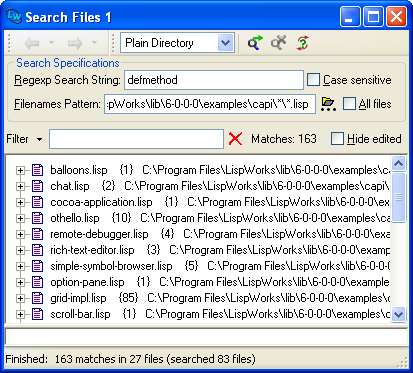413x373 pixels.
Task: Clear the filter with red X
Action: [235, 139]
